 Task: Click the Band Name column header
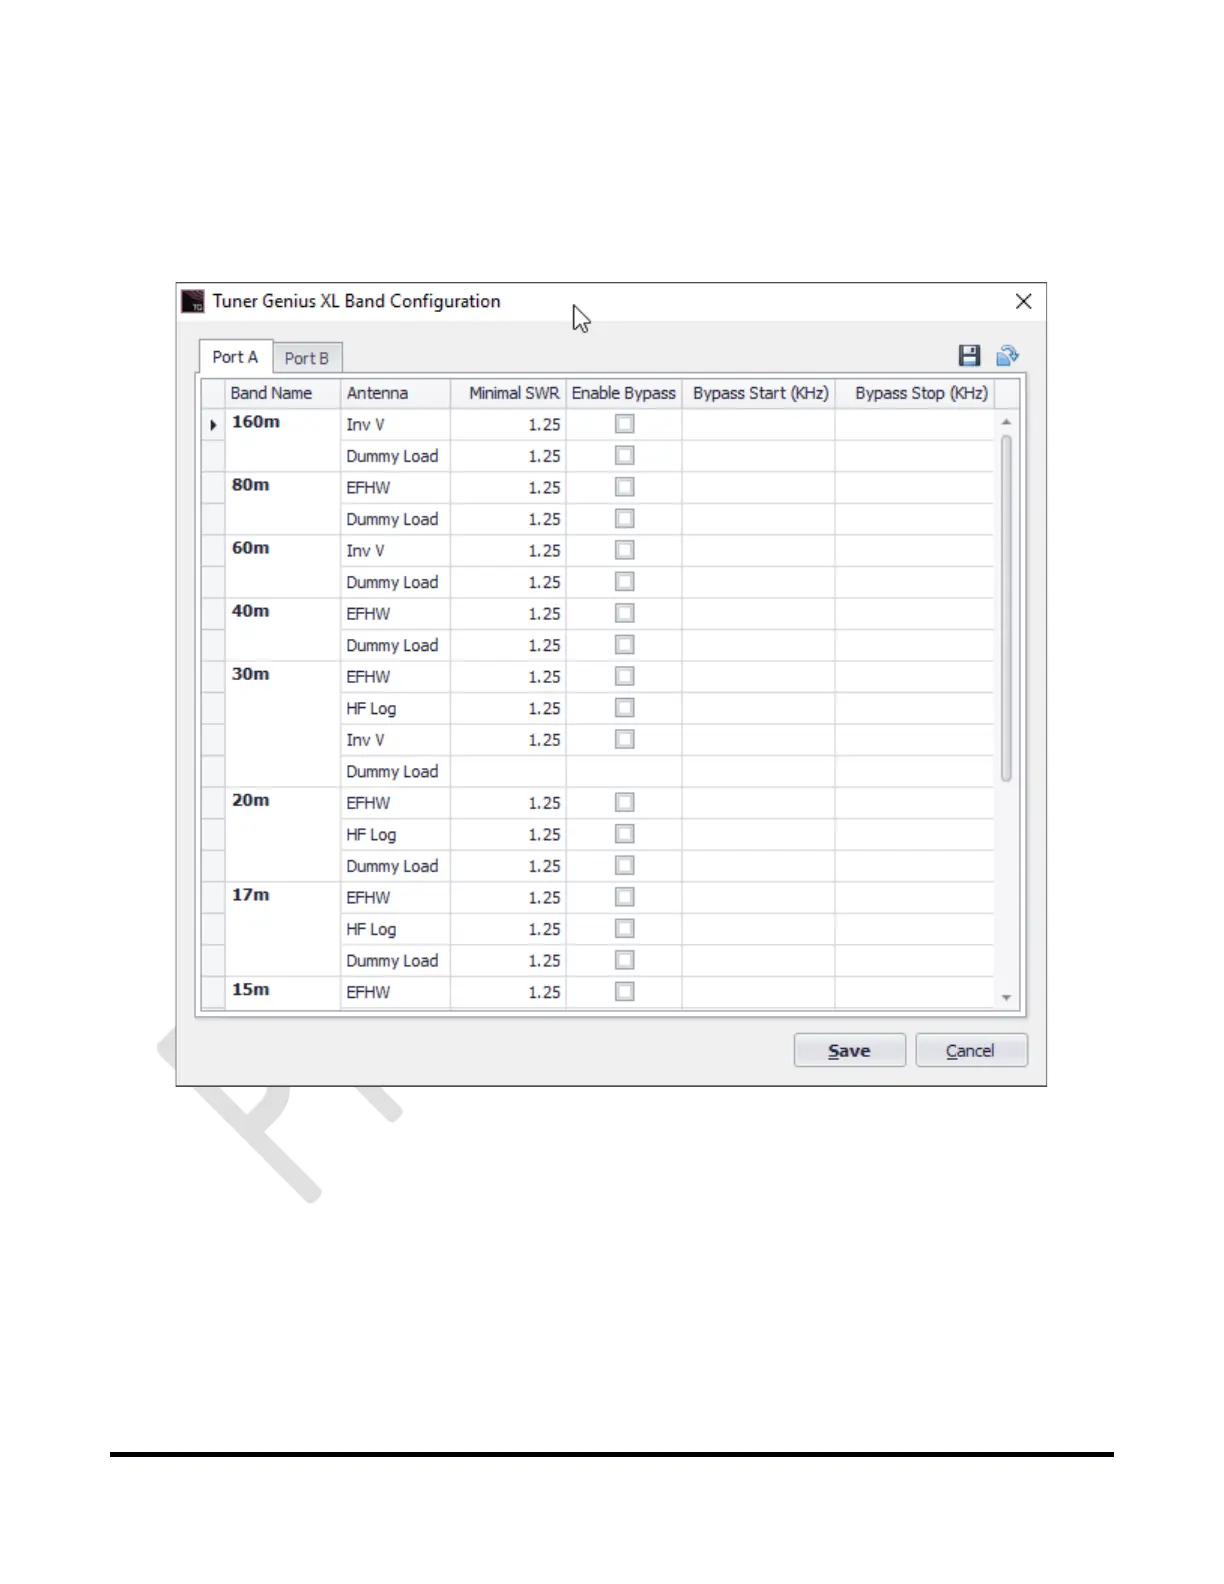283,393
